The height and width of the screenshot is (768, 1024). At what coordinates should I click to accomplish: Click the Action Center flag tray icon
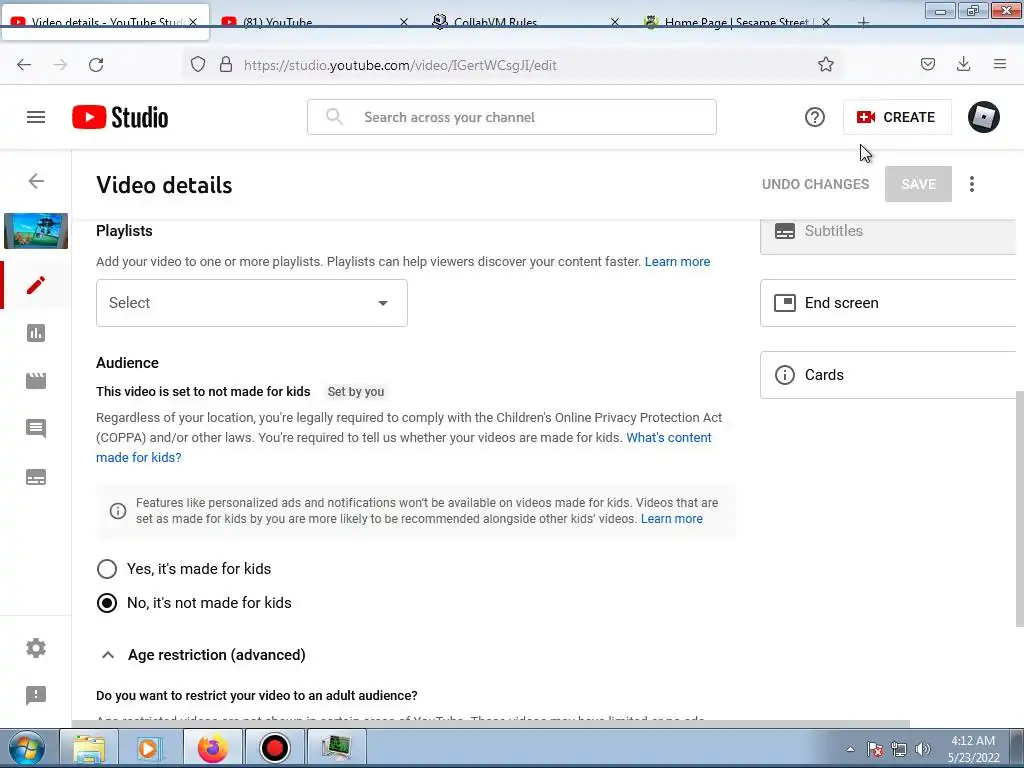pyautogui.click(x=875, y=749)
